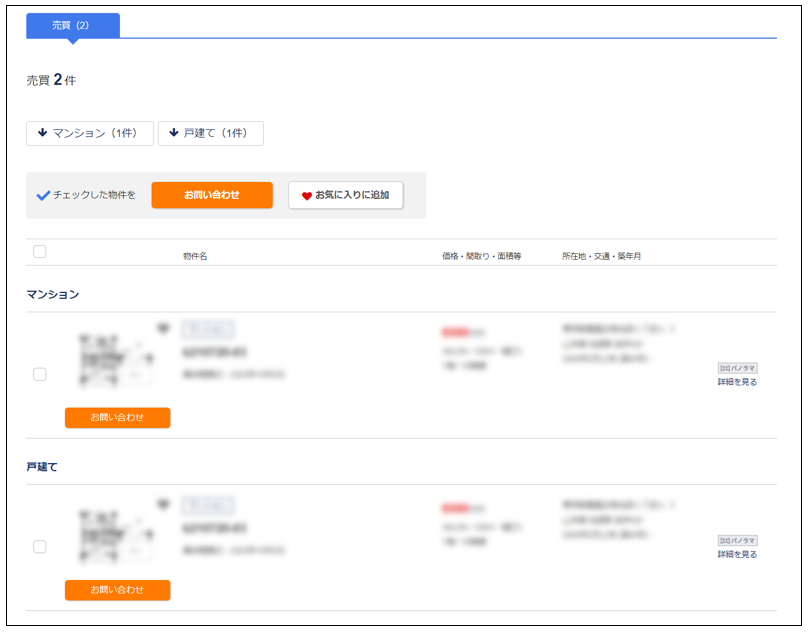The height and width of the screenshot is (633, 809).
Task: Open パノラマ icon on 戸建て listing
Action: click(737, 540)
